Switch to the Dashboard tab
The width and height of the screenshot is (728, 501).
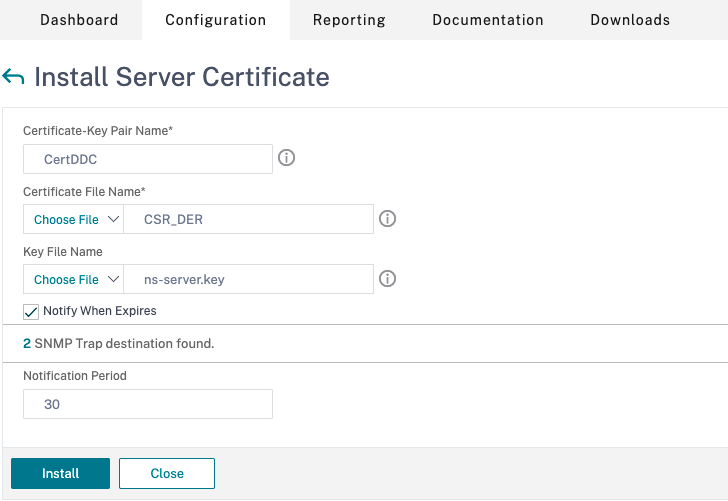(x=79, y=20)
